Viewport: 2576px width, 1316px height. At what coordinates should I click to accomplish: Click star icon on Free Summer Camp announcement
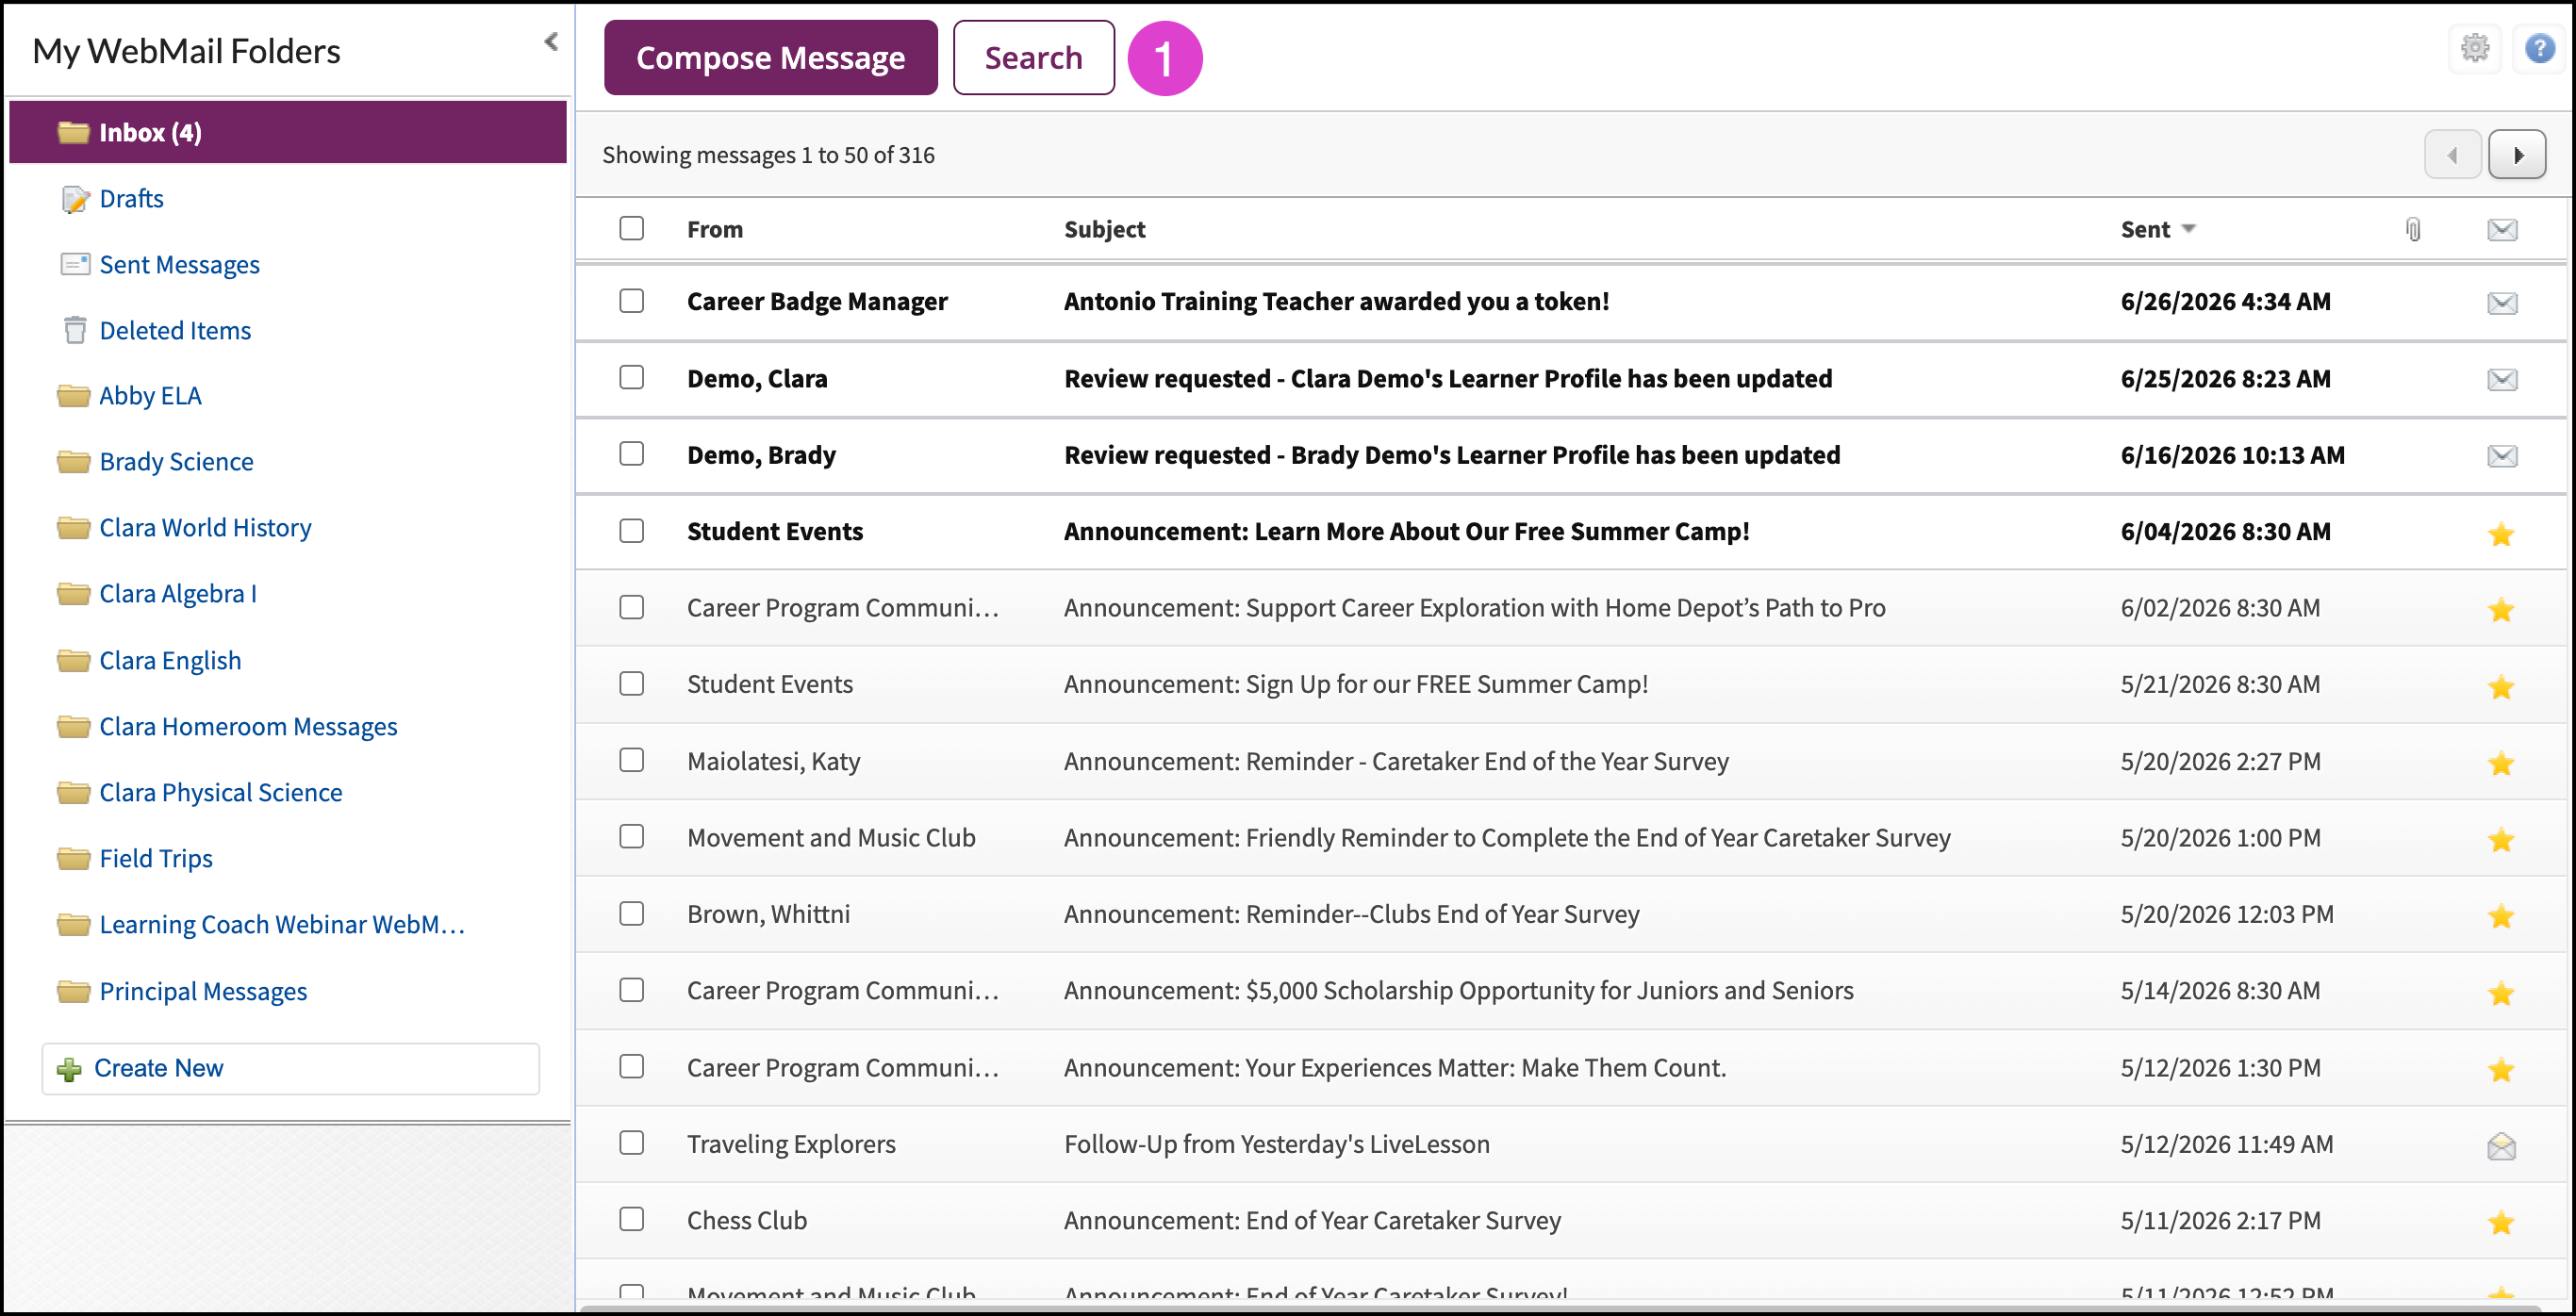coord(2501,534)
